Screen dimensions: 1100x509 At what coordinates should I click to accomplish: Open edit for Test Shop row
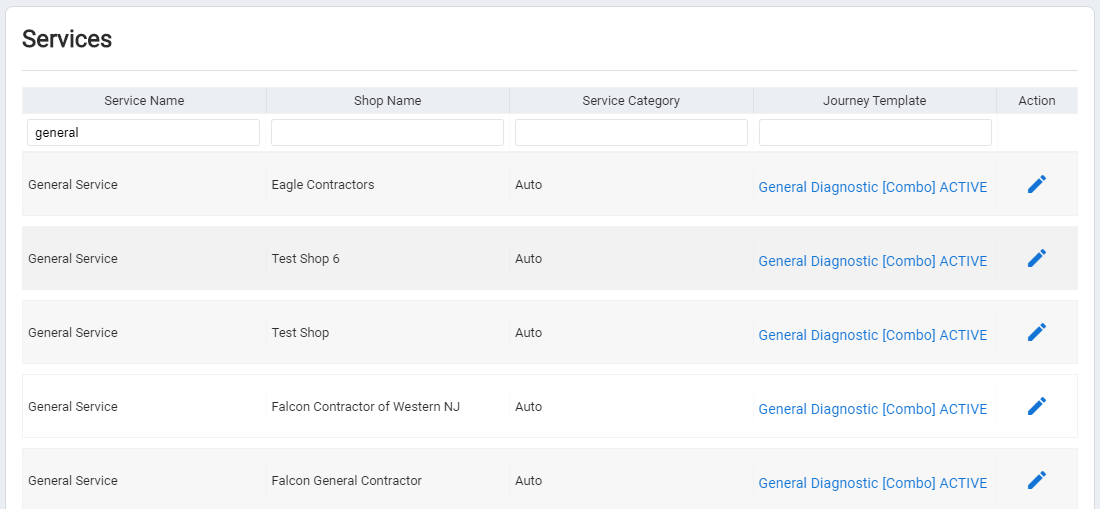point(1036,332)
